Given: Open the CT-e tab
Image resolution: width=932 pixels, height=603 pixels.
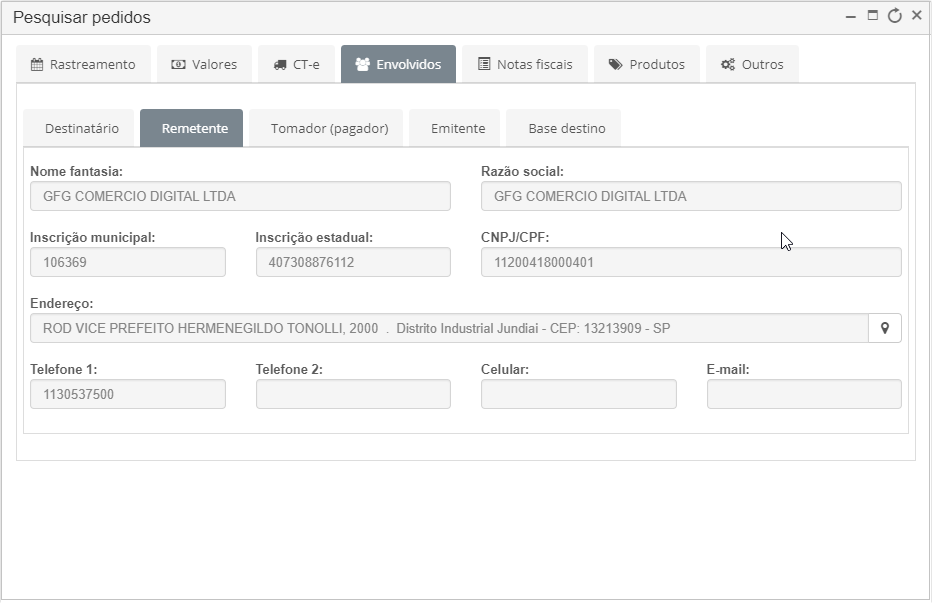Looking at the screenshot, I should coord(297,64).
